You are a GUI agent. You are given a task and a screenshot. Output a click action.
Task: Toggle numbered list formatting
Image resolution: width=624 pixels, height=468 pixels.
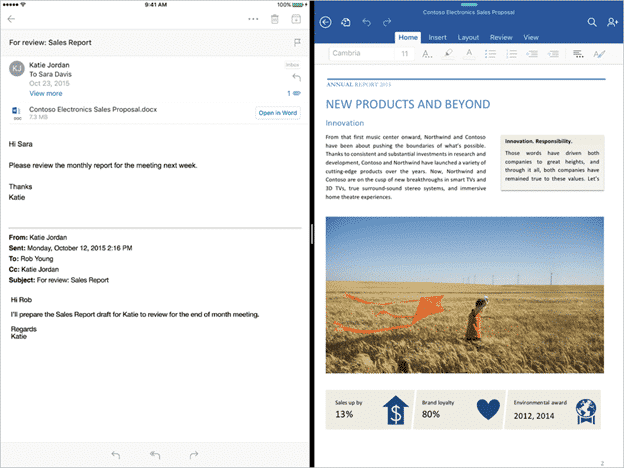[x=513, y=53]
